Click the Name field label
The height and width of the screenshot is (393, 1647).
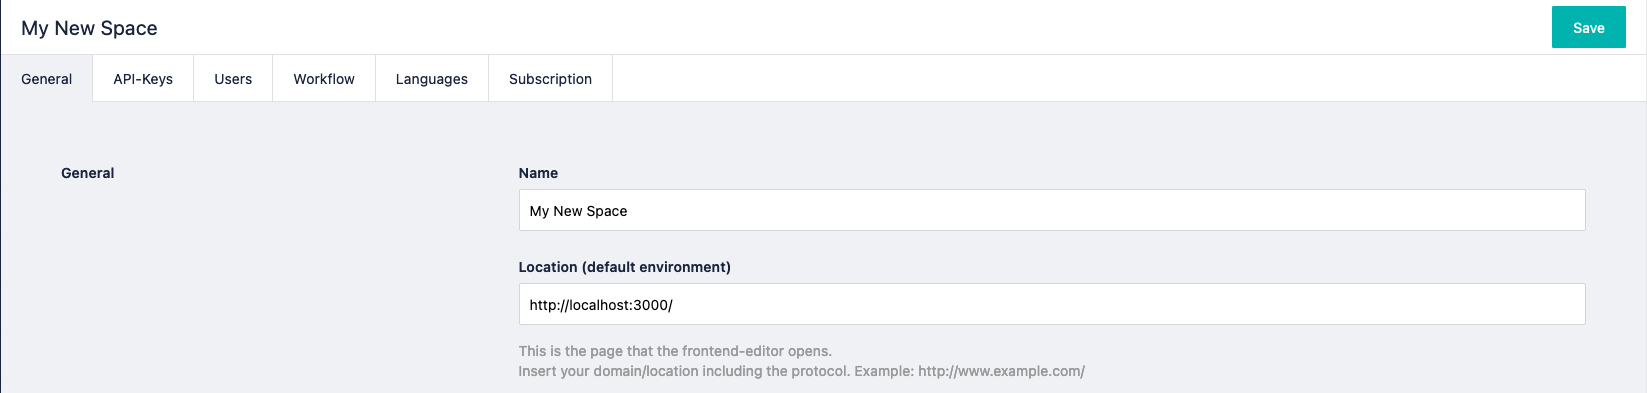pyautogui.click(x=538, y=173)
